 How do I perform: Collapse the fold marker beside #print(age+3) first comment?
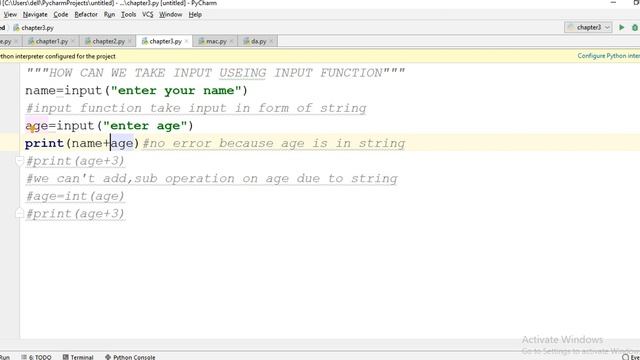click(19, 161)
